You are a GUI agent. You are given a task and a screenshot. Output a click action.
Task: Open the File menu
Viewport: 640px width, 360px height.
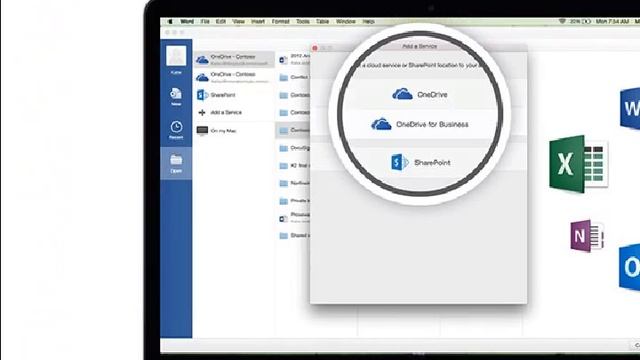click(205, 22)
